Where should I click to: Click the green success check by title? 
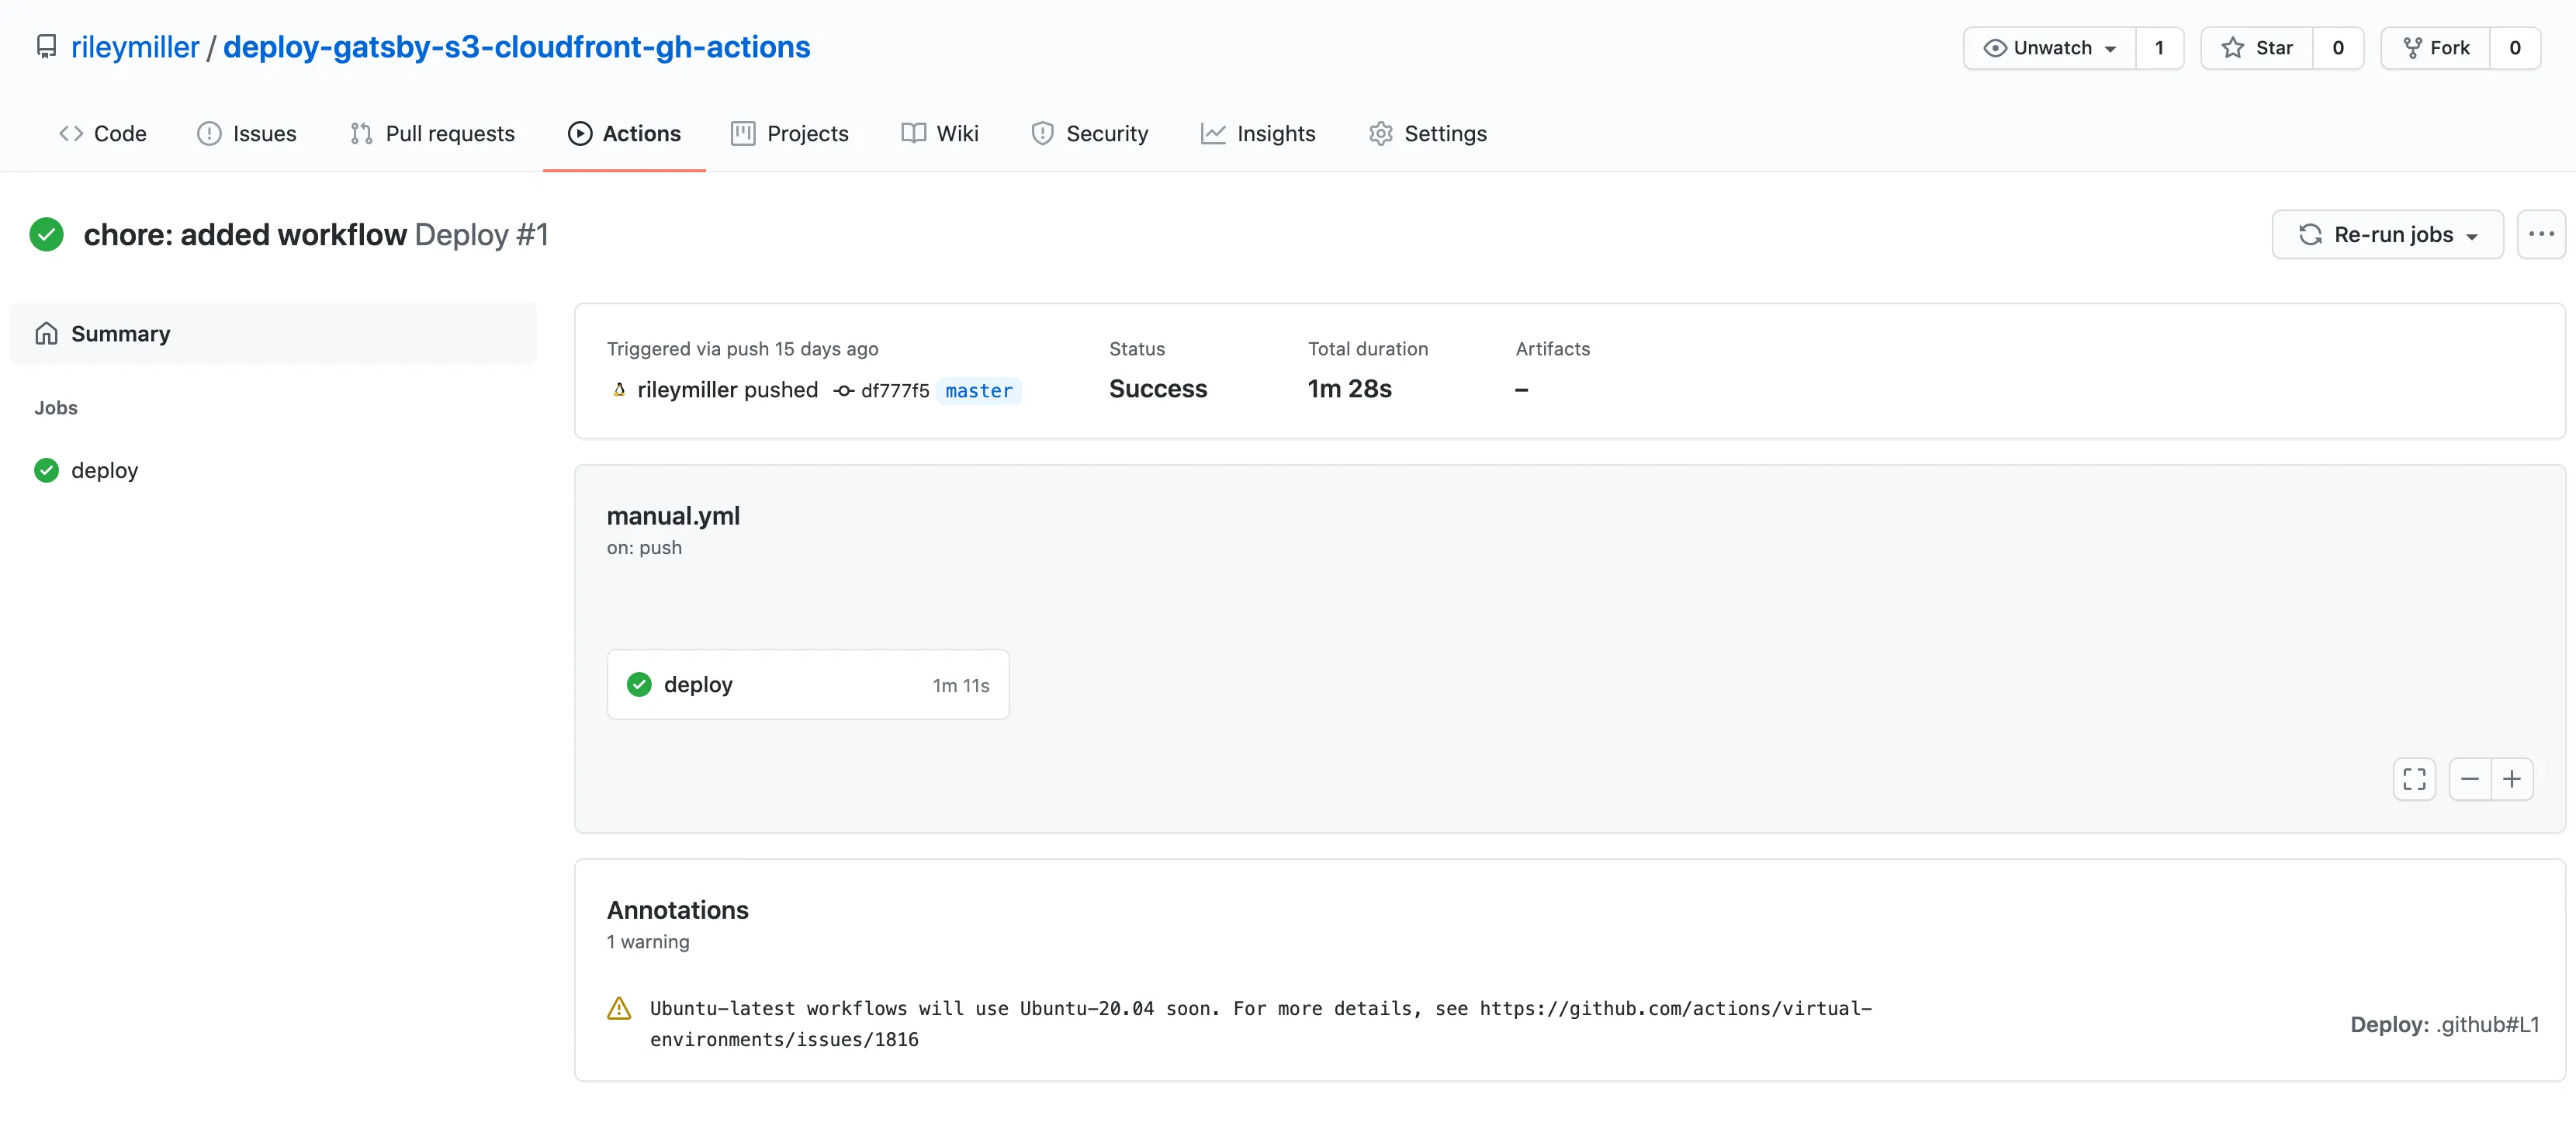[x=46, y=234]
